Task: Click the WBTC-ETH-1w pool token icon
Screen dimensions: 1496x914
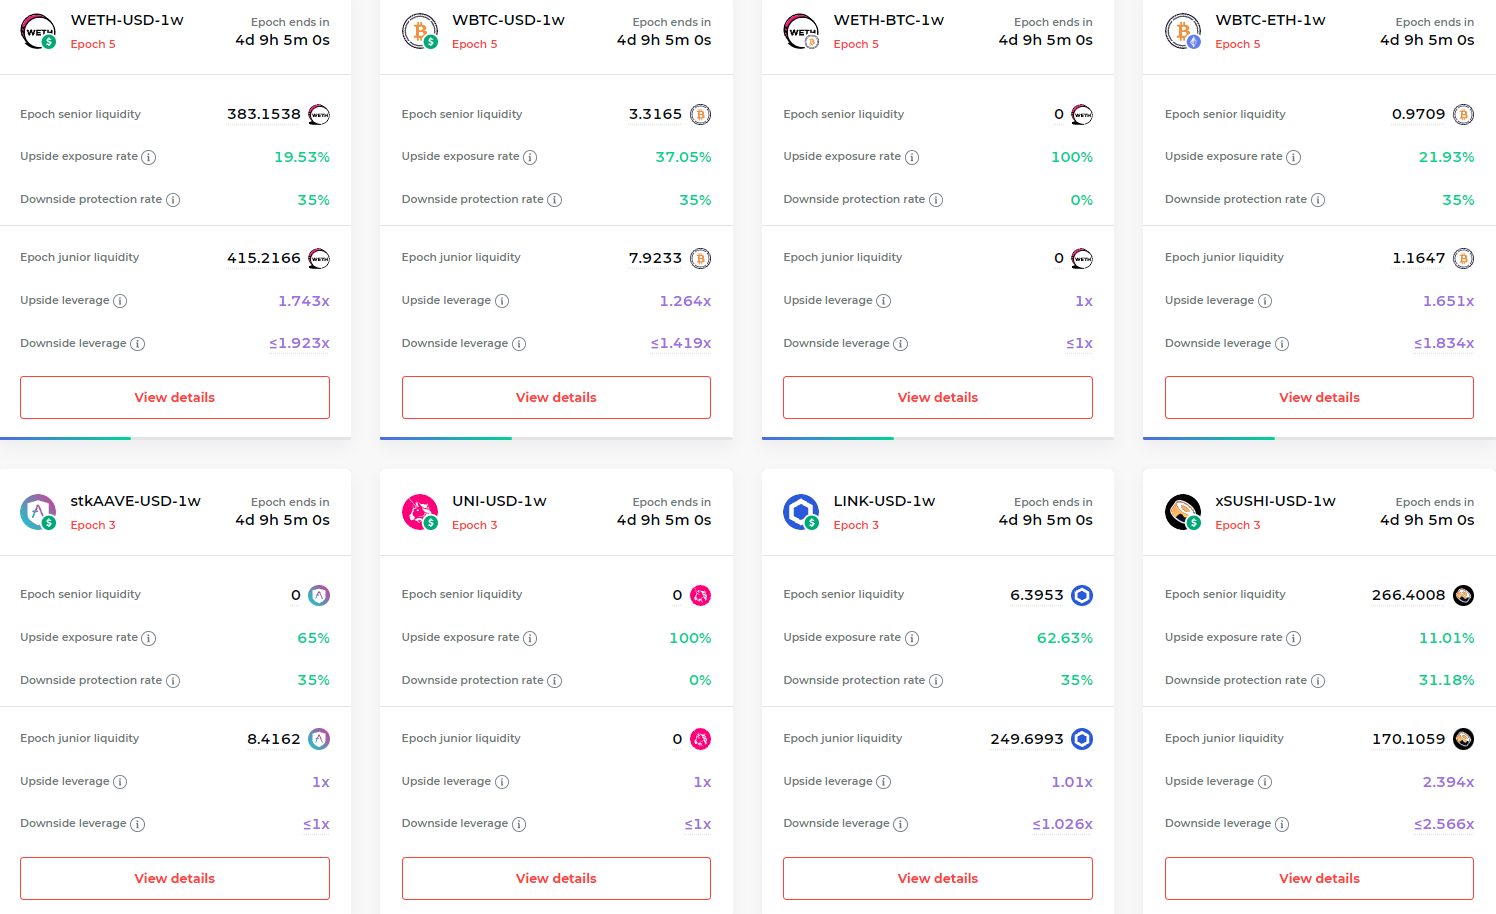Action: [1183, 32]
